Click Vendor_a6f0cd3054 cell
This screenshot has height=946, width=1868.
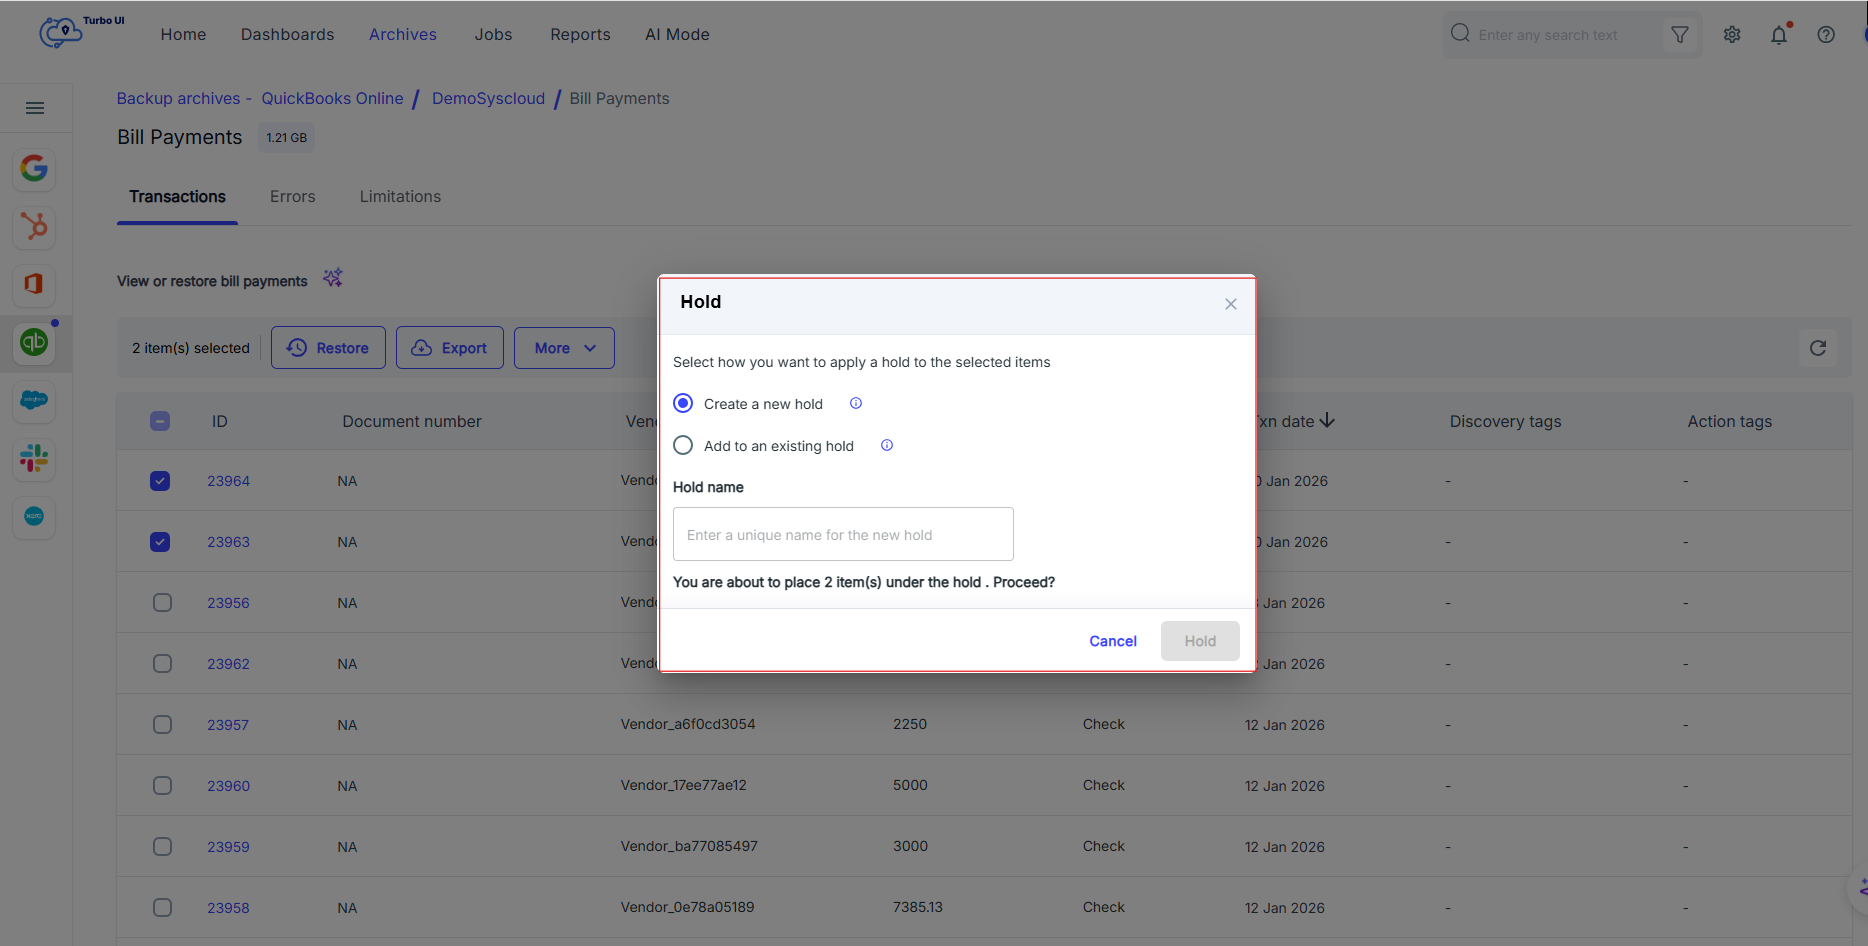pos(688,724)
